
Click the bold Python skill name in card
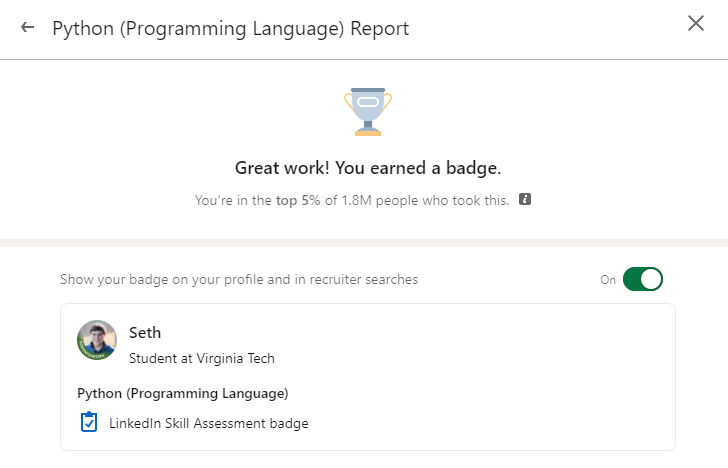tap(183, 392)
